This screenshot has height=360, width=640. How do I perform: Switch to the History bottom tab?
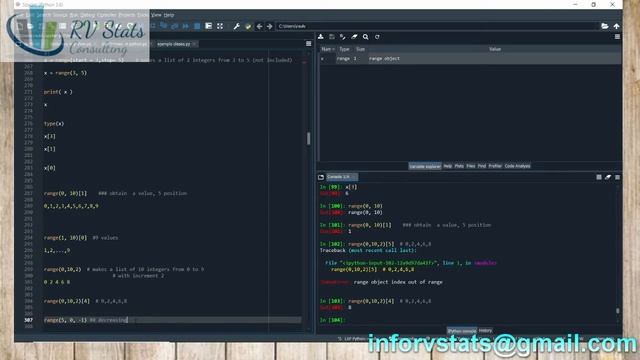485,331
